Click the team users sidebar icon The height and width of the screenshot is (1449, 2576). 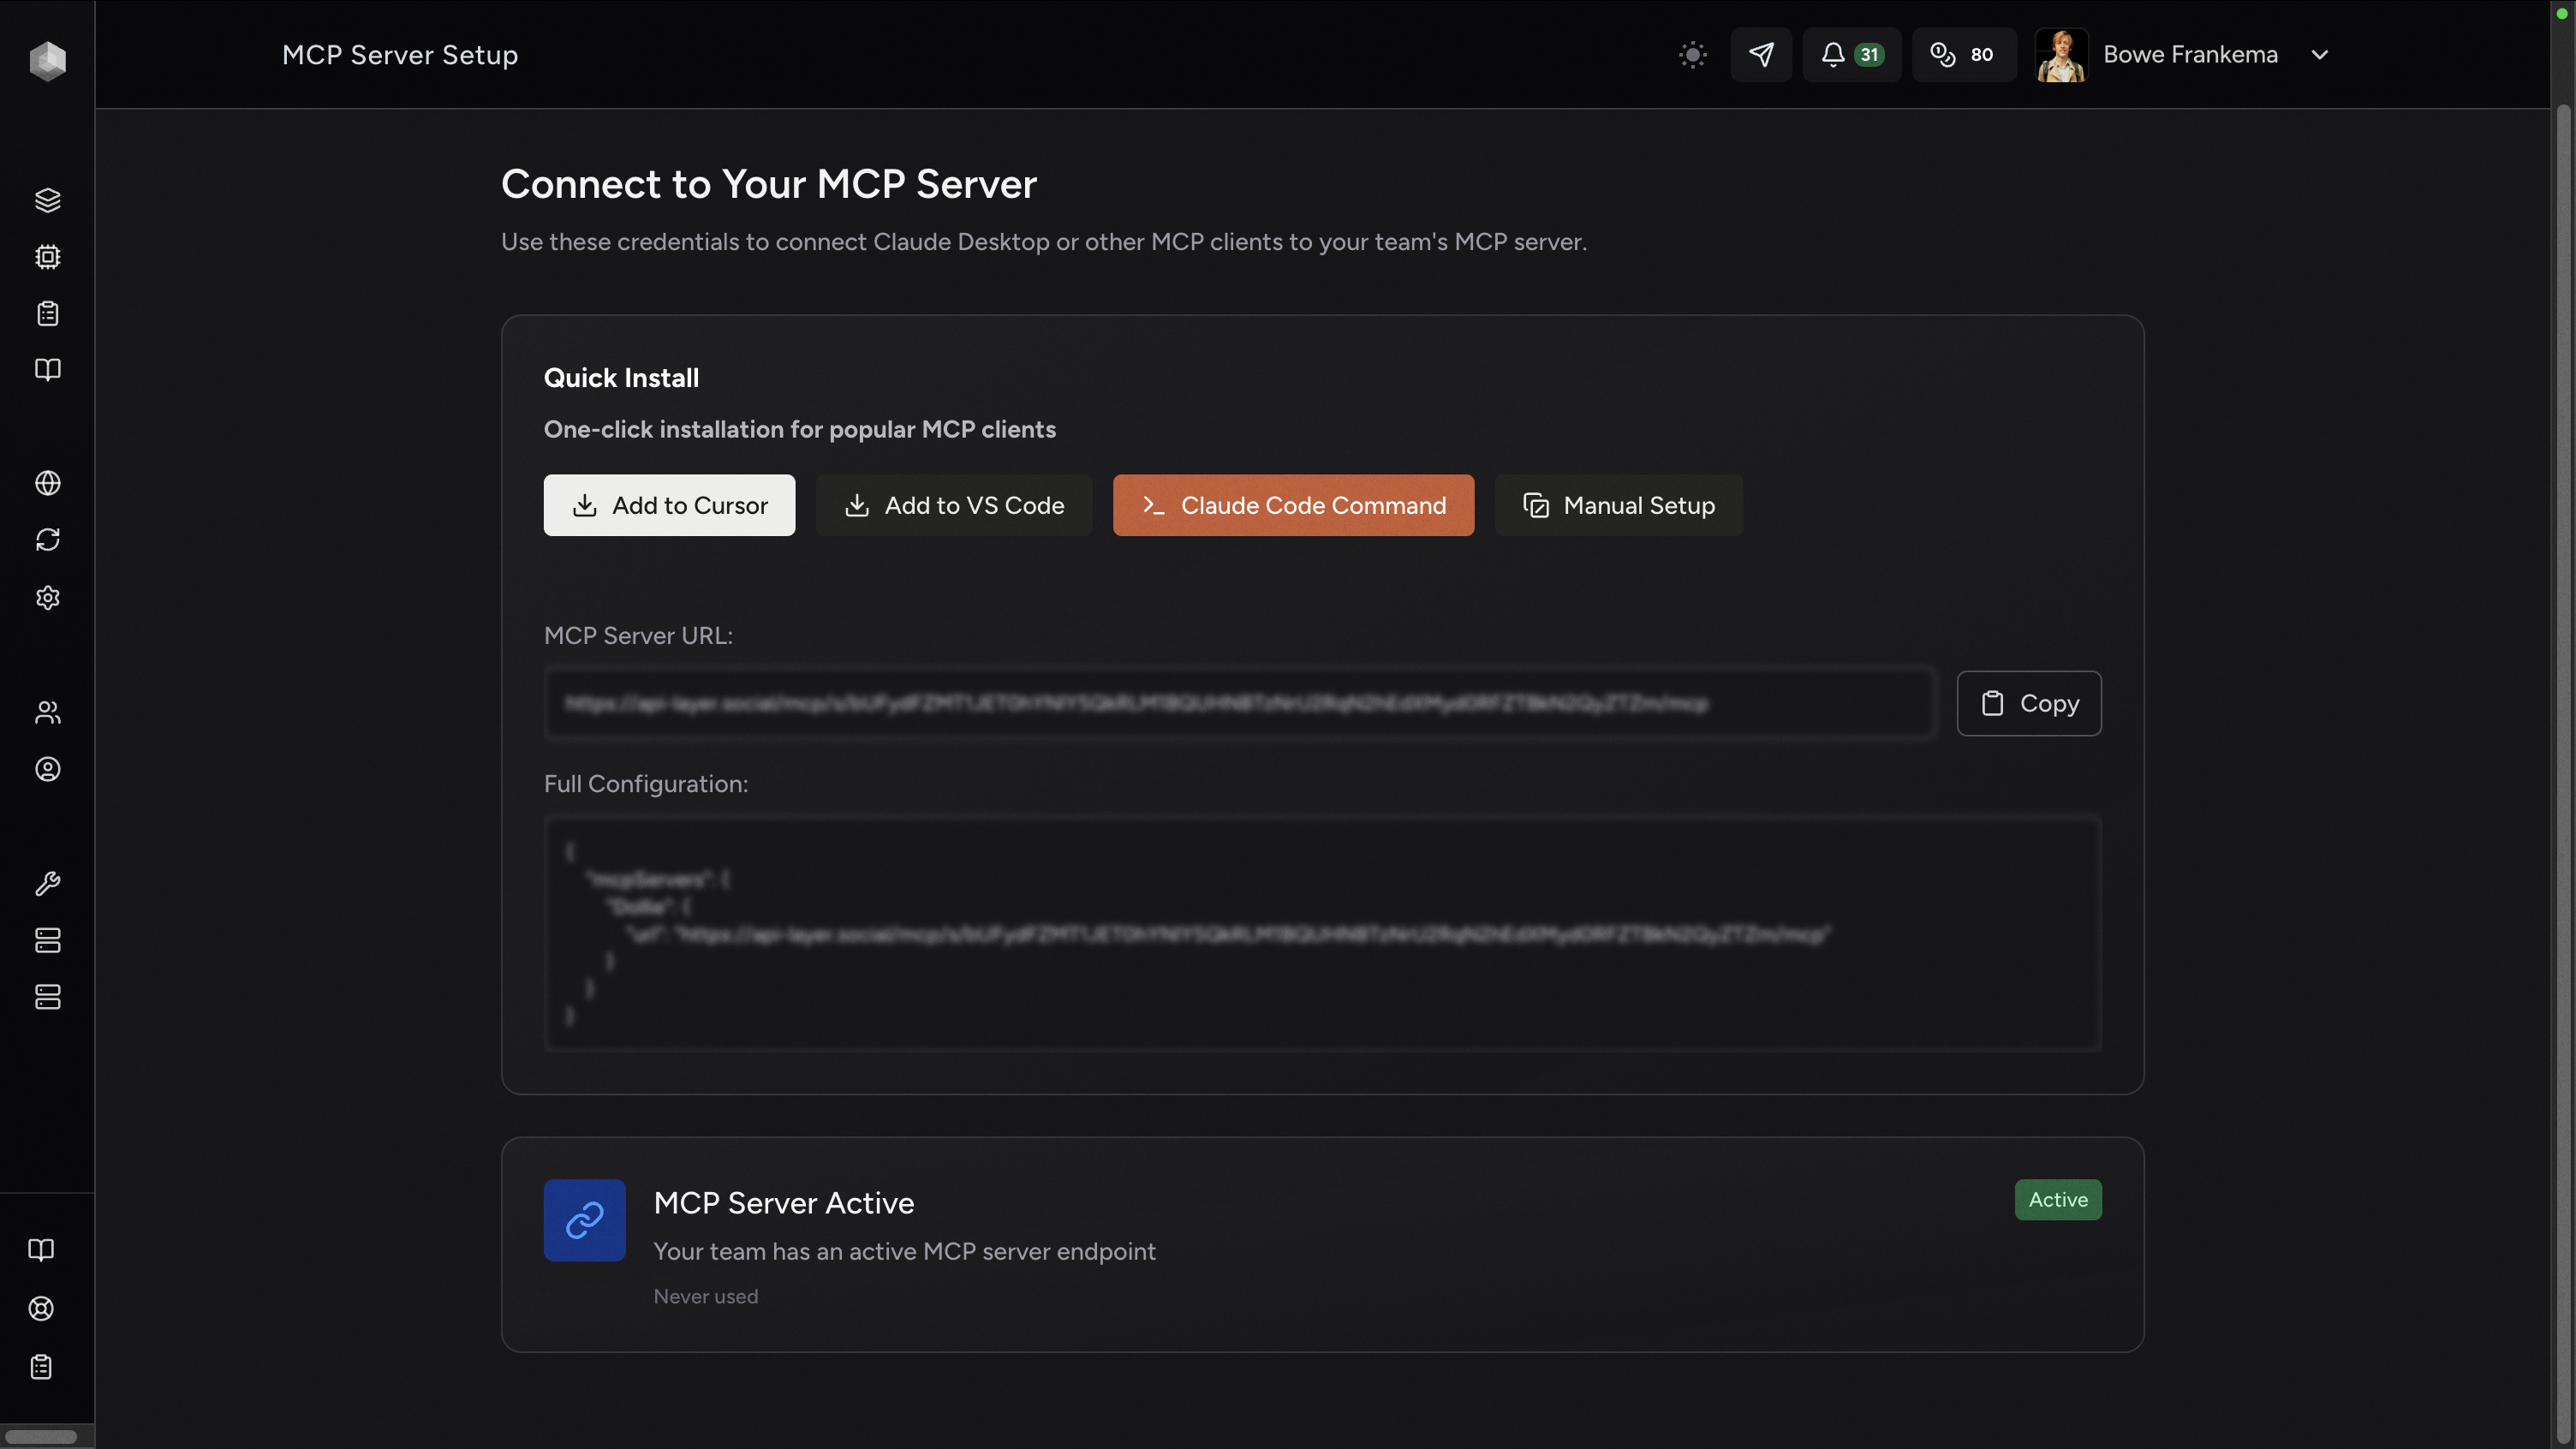click(47, 712)
